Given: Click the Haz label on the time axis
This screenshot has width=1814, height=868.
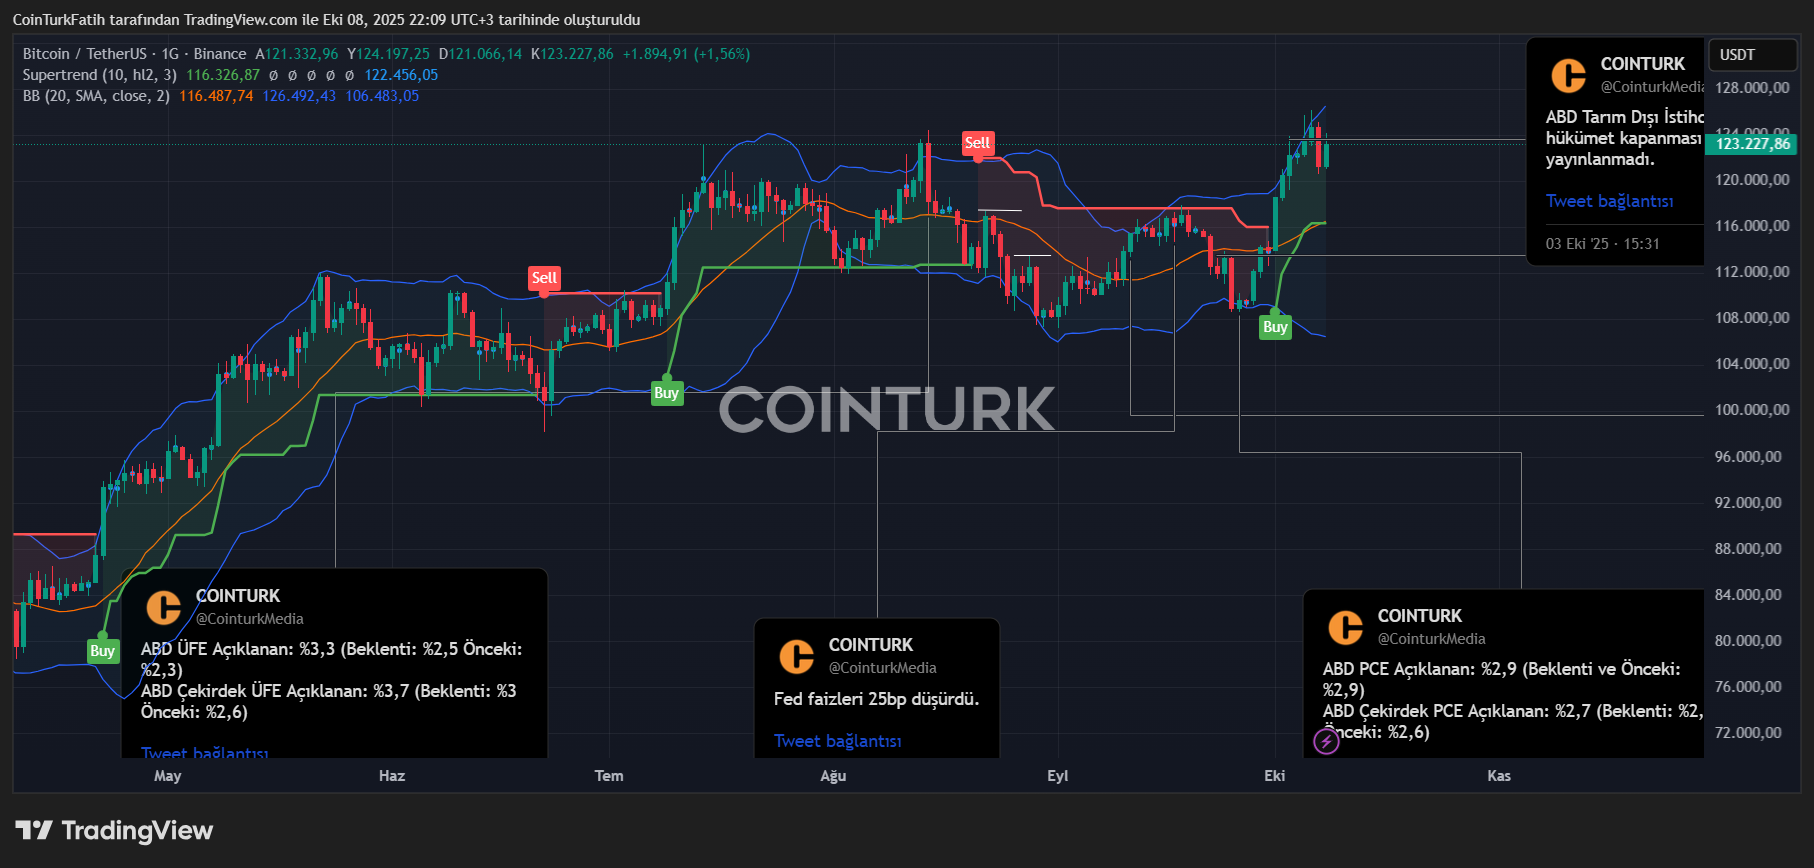Looking at the screenshot, I should [x=392, y=776].
